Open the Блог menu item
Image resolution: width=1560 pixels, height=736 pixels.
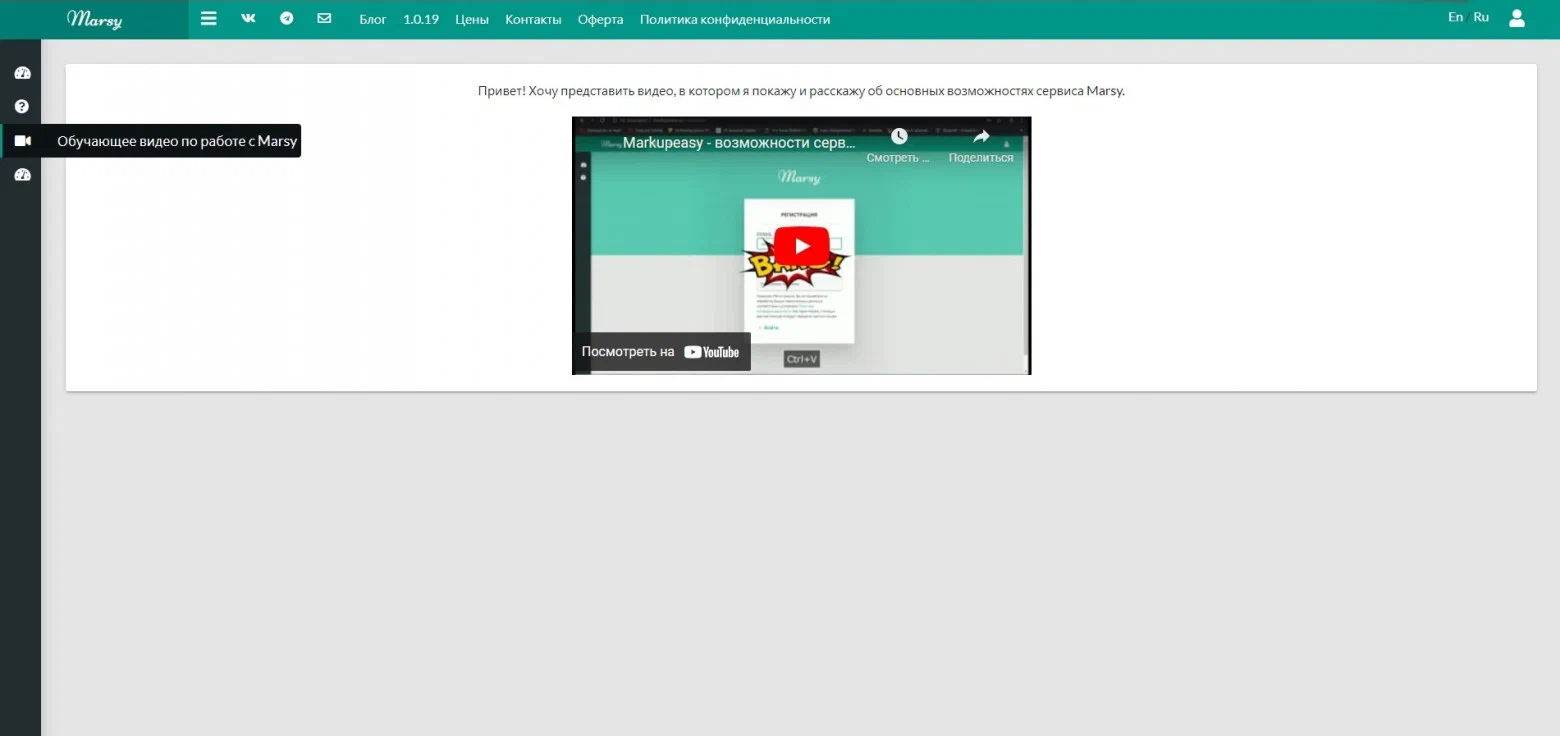(373, 19)
